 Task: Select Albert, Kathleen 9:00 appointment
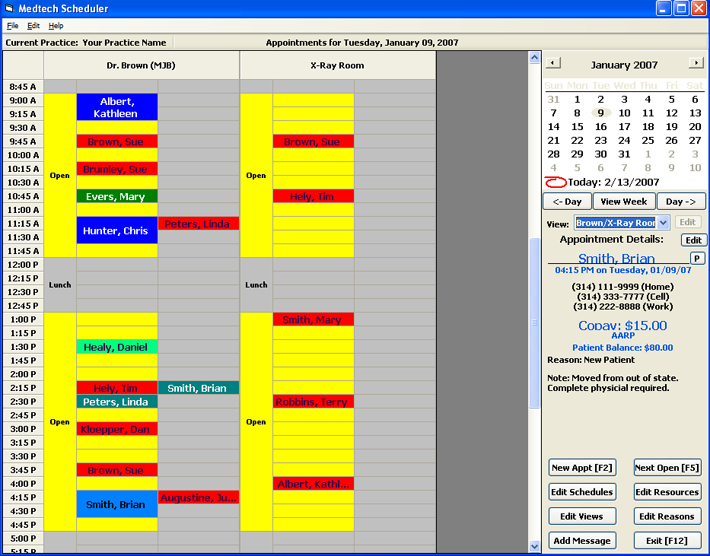117,107
